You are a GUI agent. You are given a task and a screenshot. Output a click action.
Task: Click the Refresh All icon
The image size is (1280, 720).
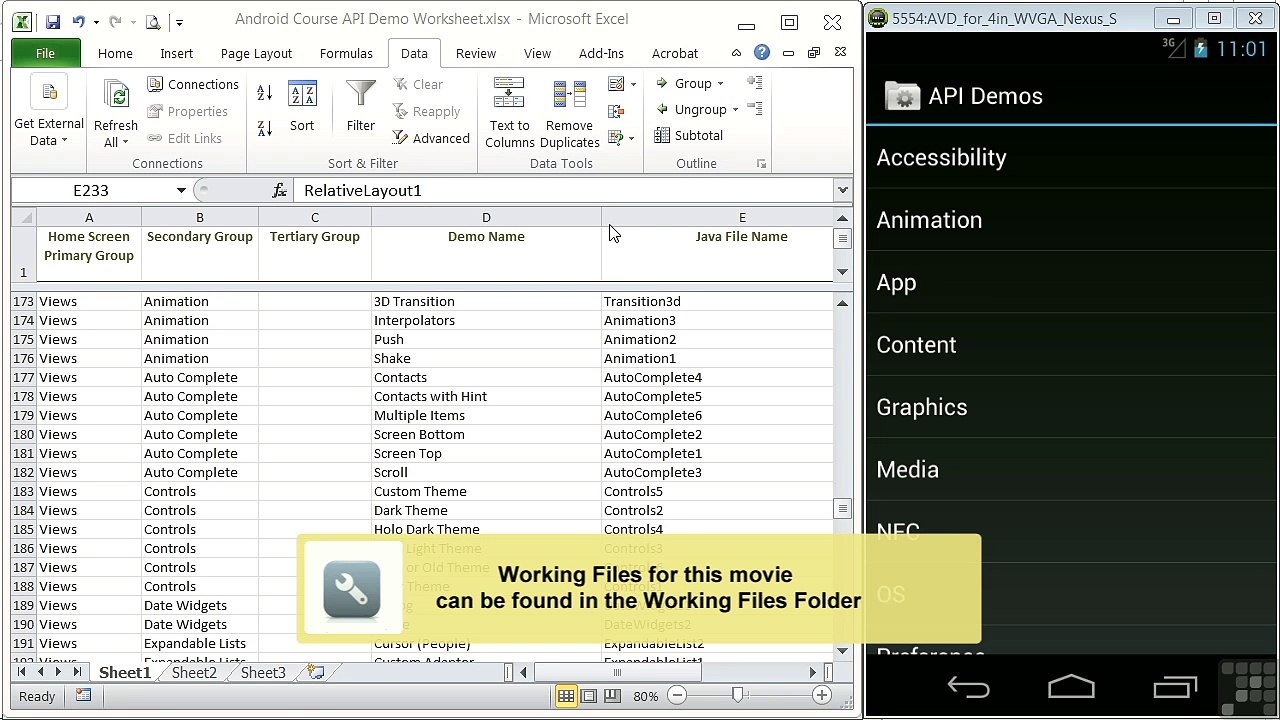[x=116, y=96]
